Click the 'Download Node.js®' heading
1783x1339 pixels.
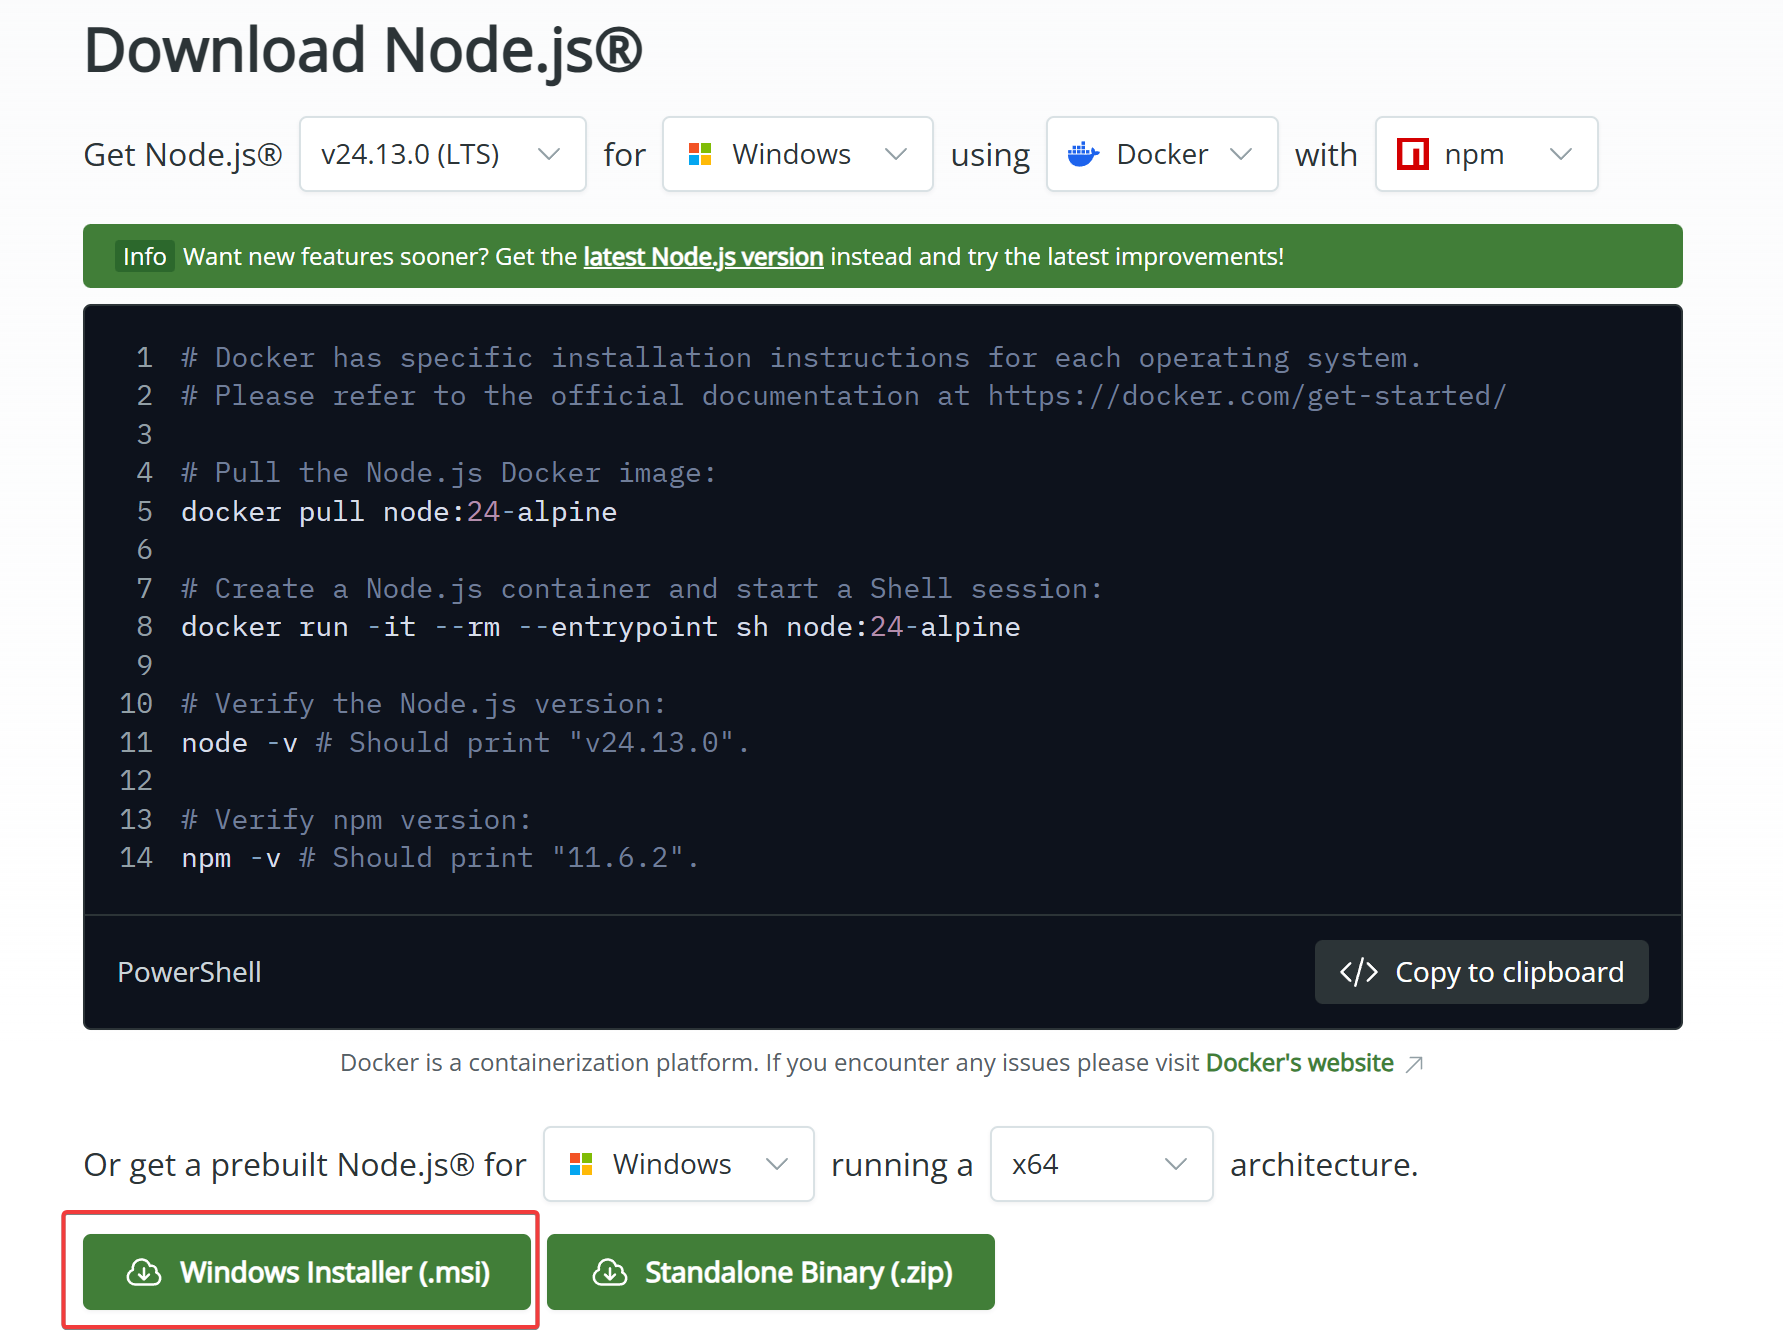pos(363,50)
